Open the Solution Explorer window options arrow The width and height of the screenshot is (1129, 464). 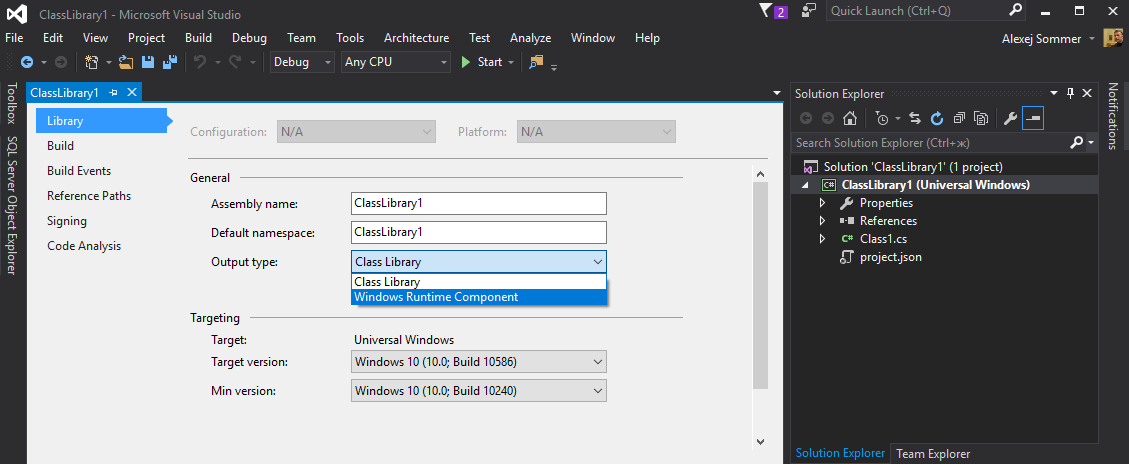(1053, 93)
